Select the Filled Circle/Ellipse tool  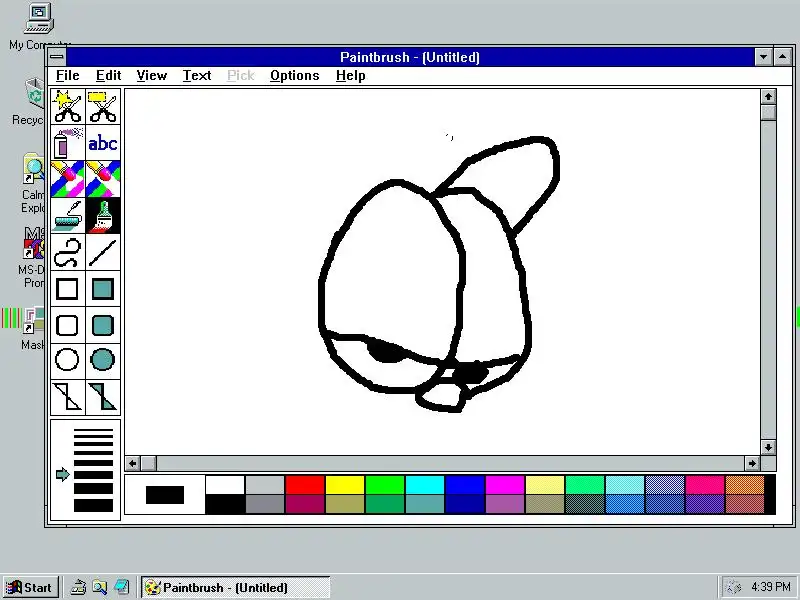pyautogui.click(x=103, y=360)
